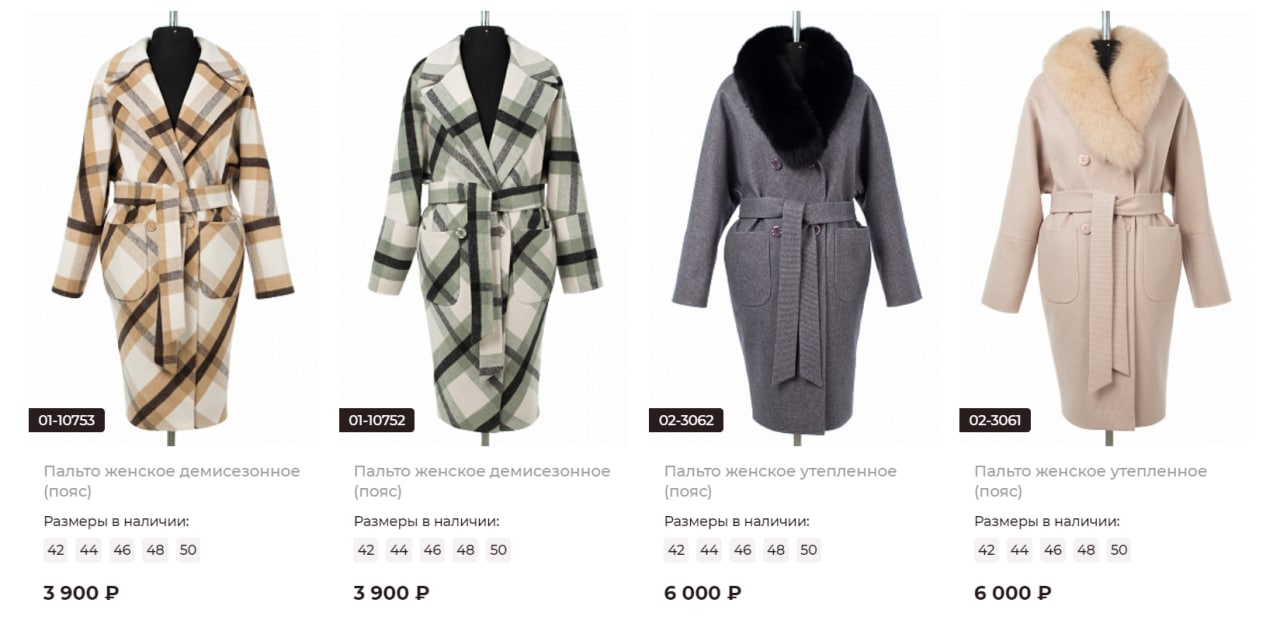Open the утепленное coat title link under coat 02-3062

[x=781, y=481]
